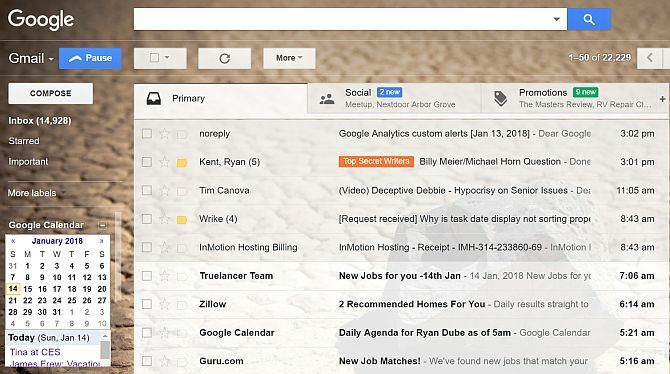
Task: Toggle importance marker on noreply email
Action: 182,135
